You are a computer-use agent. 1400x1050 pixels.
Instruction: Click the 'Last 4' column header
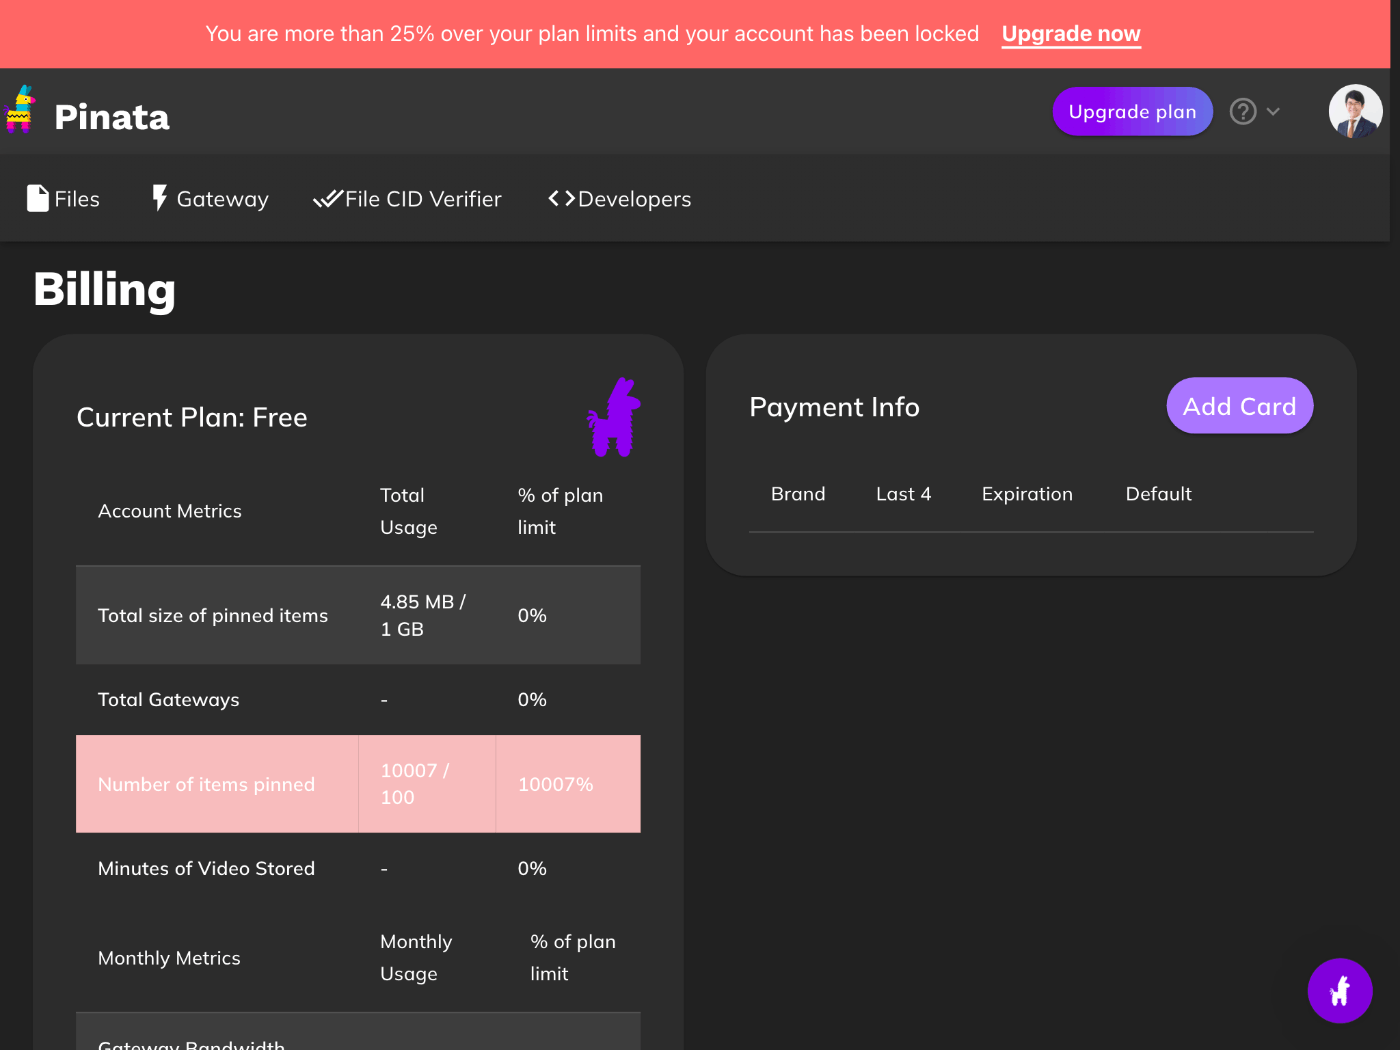pos(904,494)
